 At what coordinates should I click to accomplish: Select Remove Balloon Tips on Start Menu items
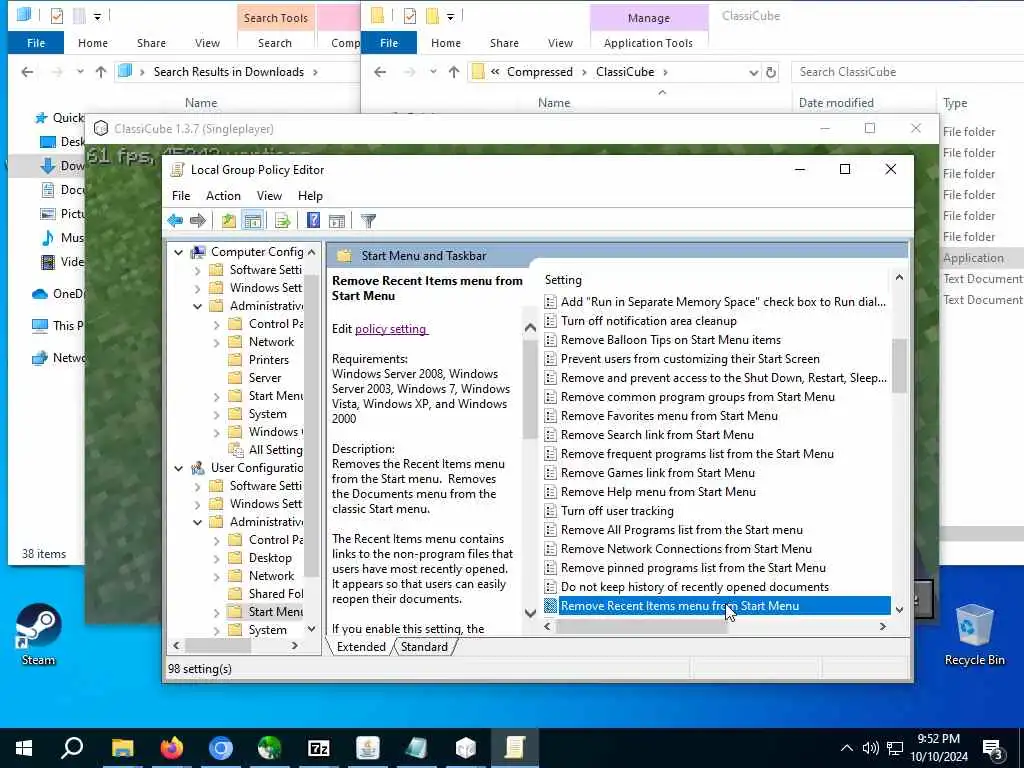671,340
